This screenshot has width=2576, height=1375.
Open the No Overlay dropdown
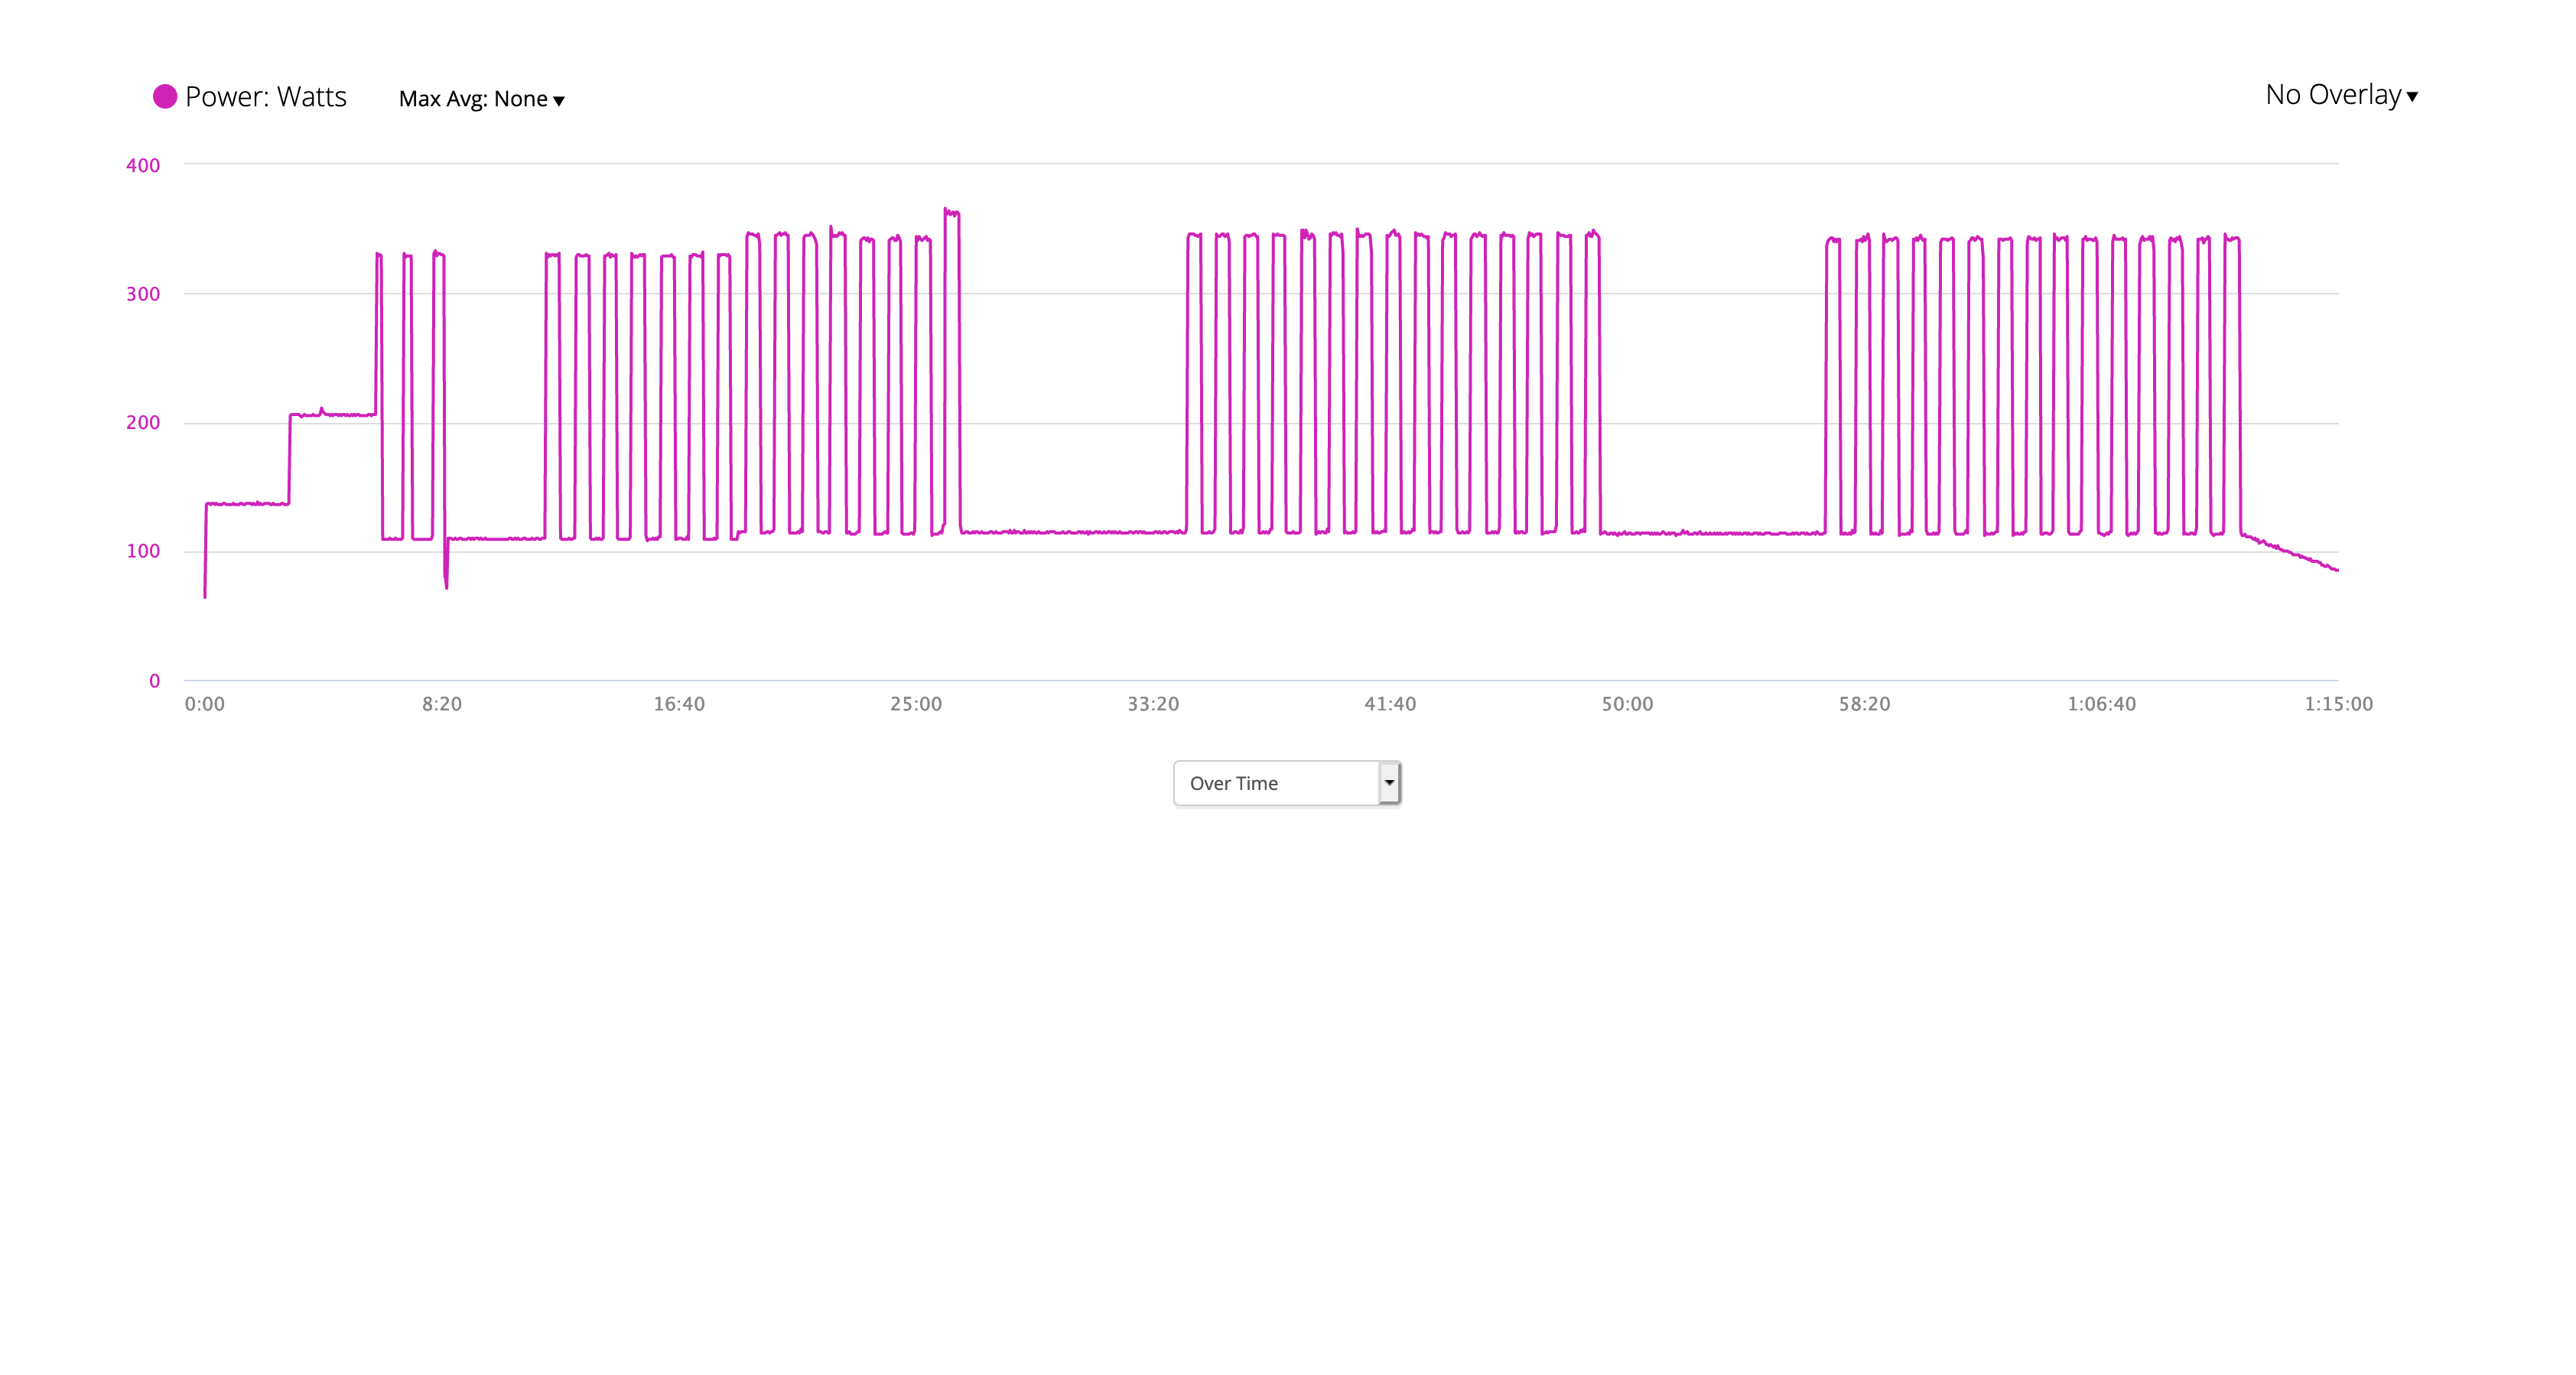click(2341, 95)
